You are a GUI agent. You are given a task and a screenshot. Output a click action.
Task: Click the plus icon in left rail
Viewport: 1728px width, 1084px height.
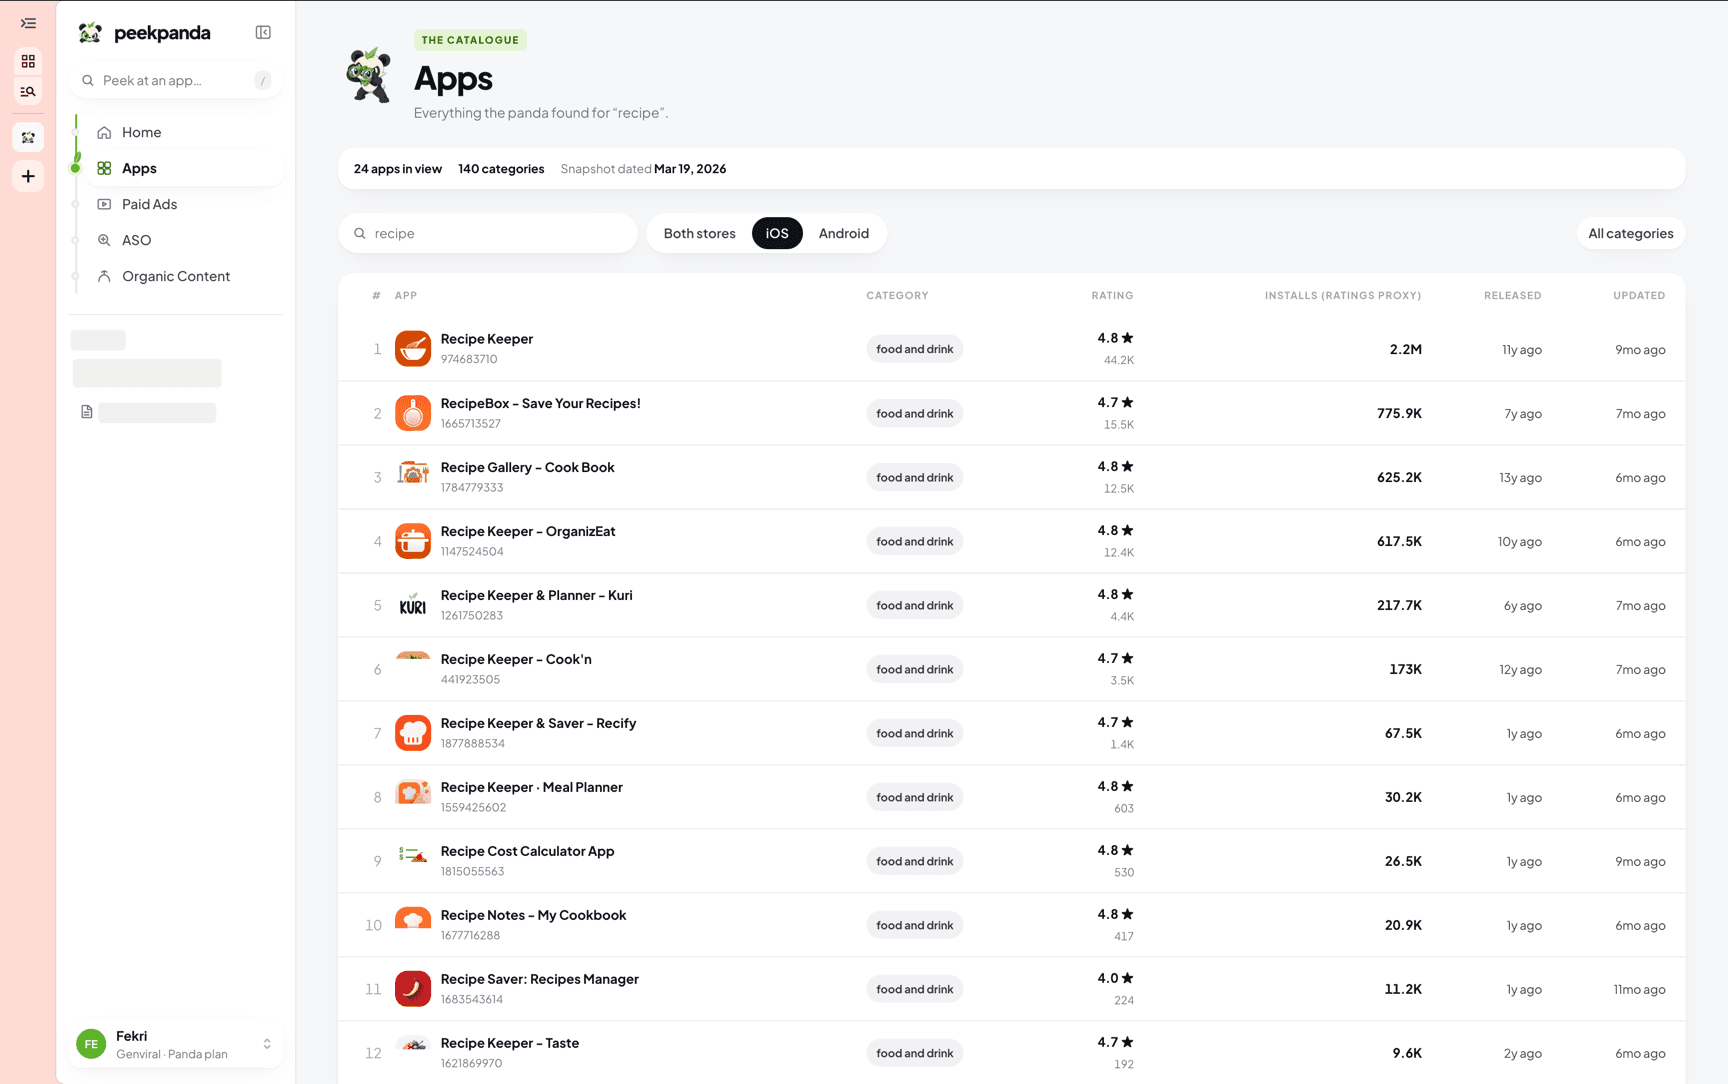[28, 176]
